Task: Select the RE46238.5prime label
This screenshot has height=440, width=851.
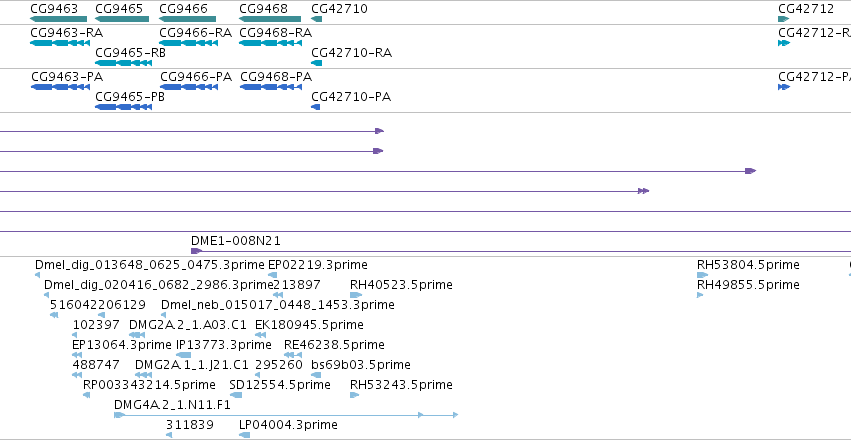Action: pyautogui.click(x=334, y=346)
